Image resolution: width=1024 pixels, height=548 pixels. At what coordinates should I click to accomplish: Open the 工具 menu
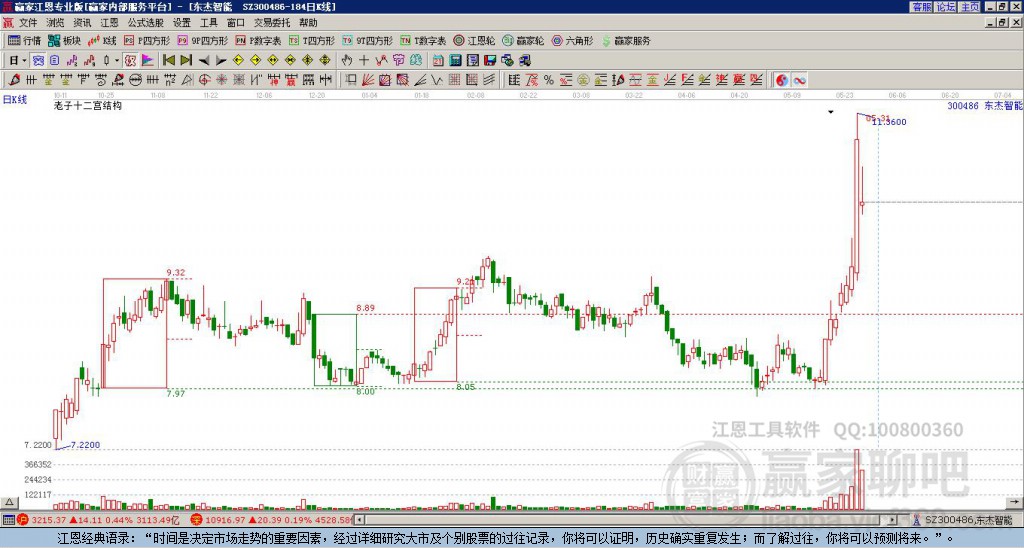(209, 23)
